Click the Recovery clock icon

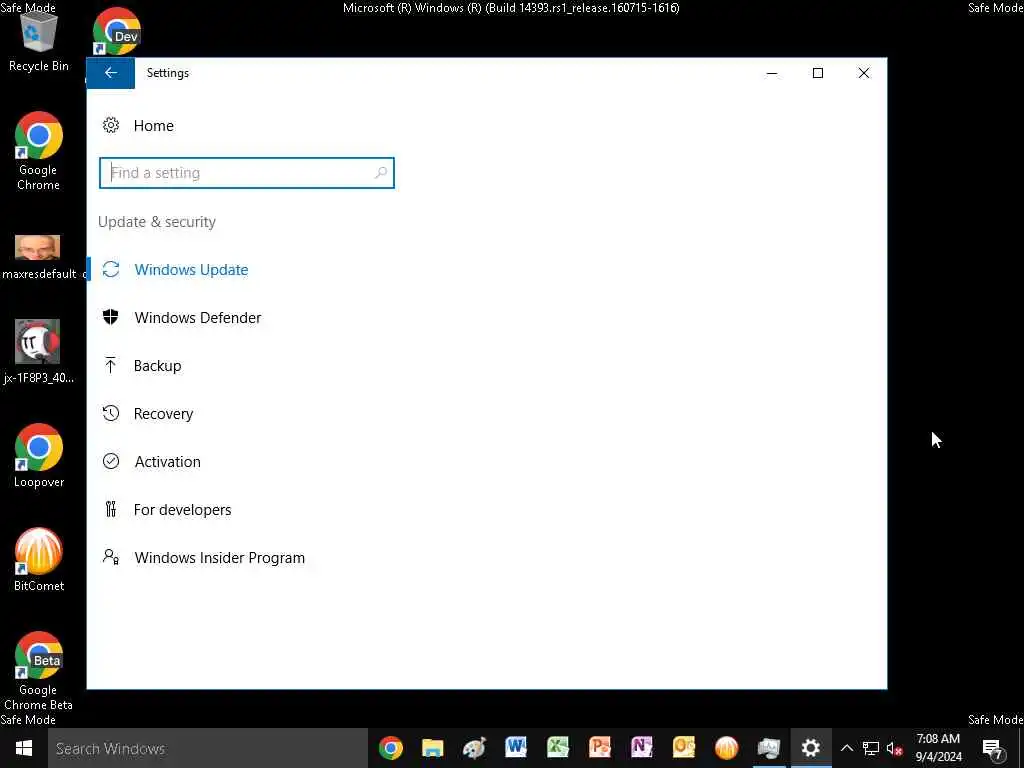click(x=111, y=413)
